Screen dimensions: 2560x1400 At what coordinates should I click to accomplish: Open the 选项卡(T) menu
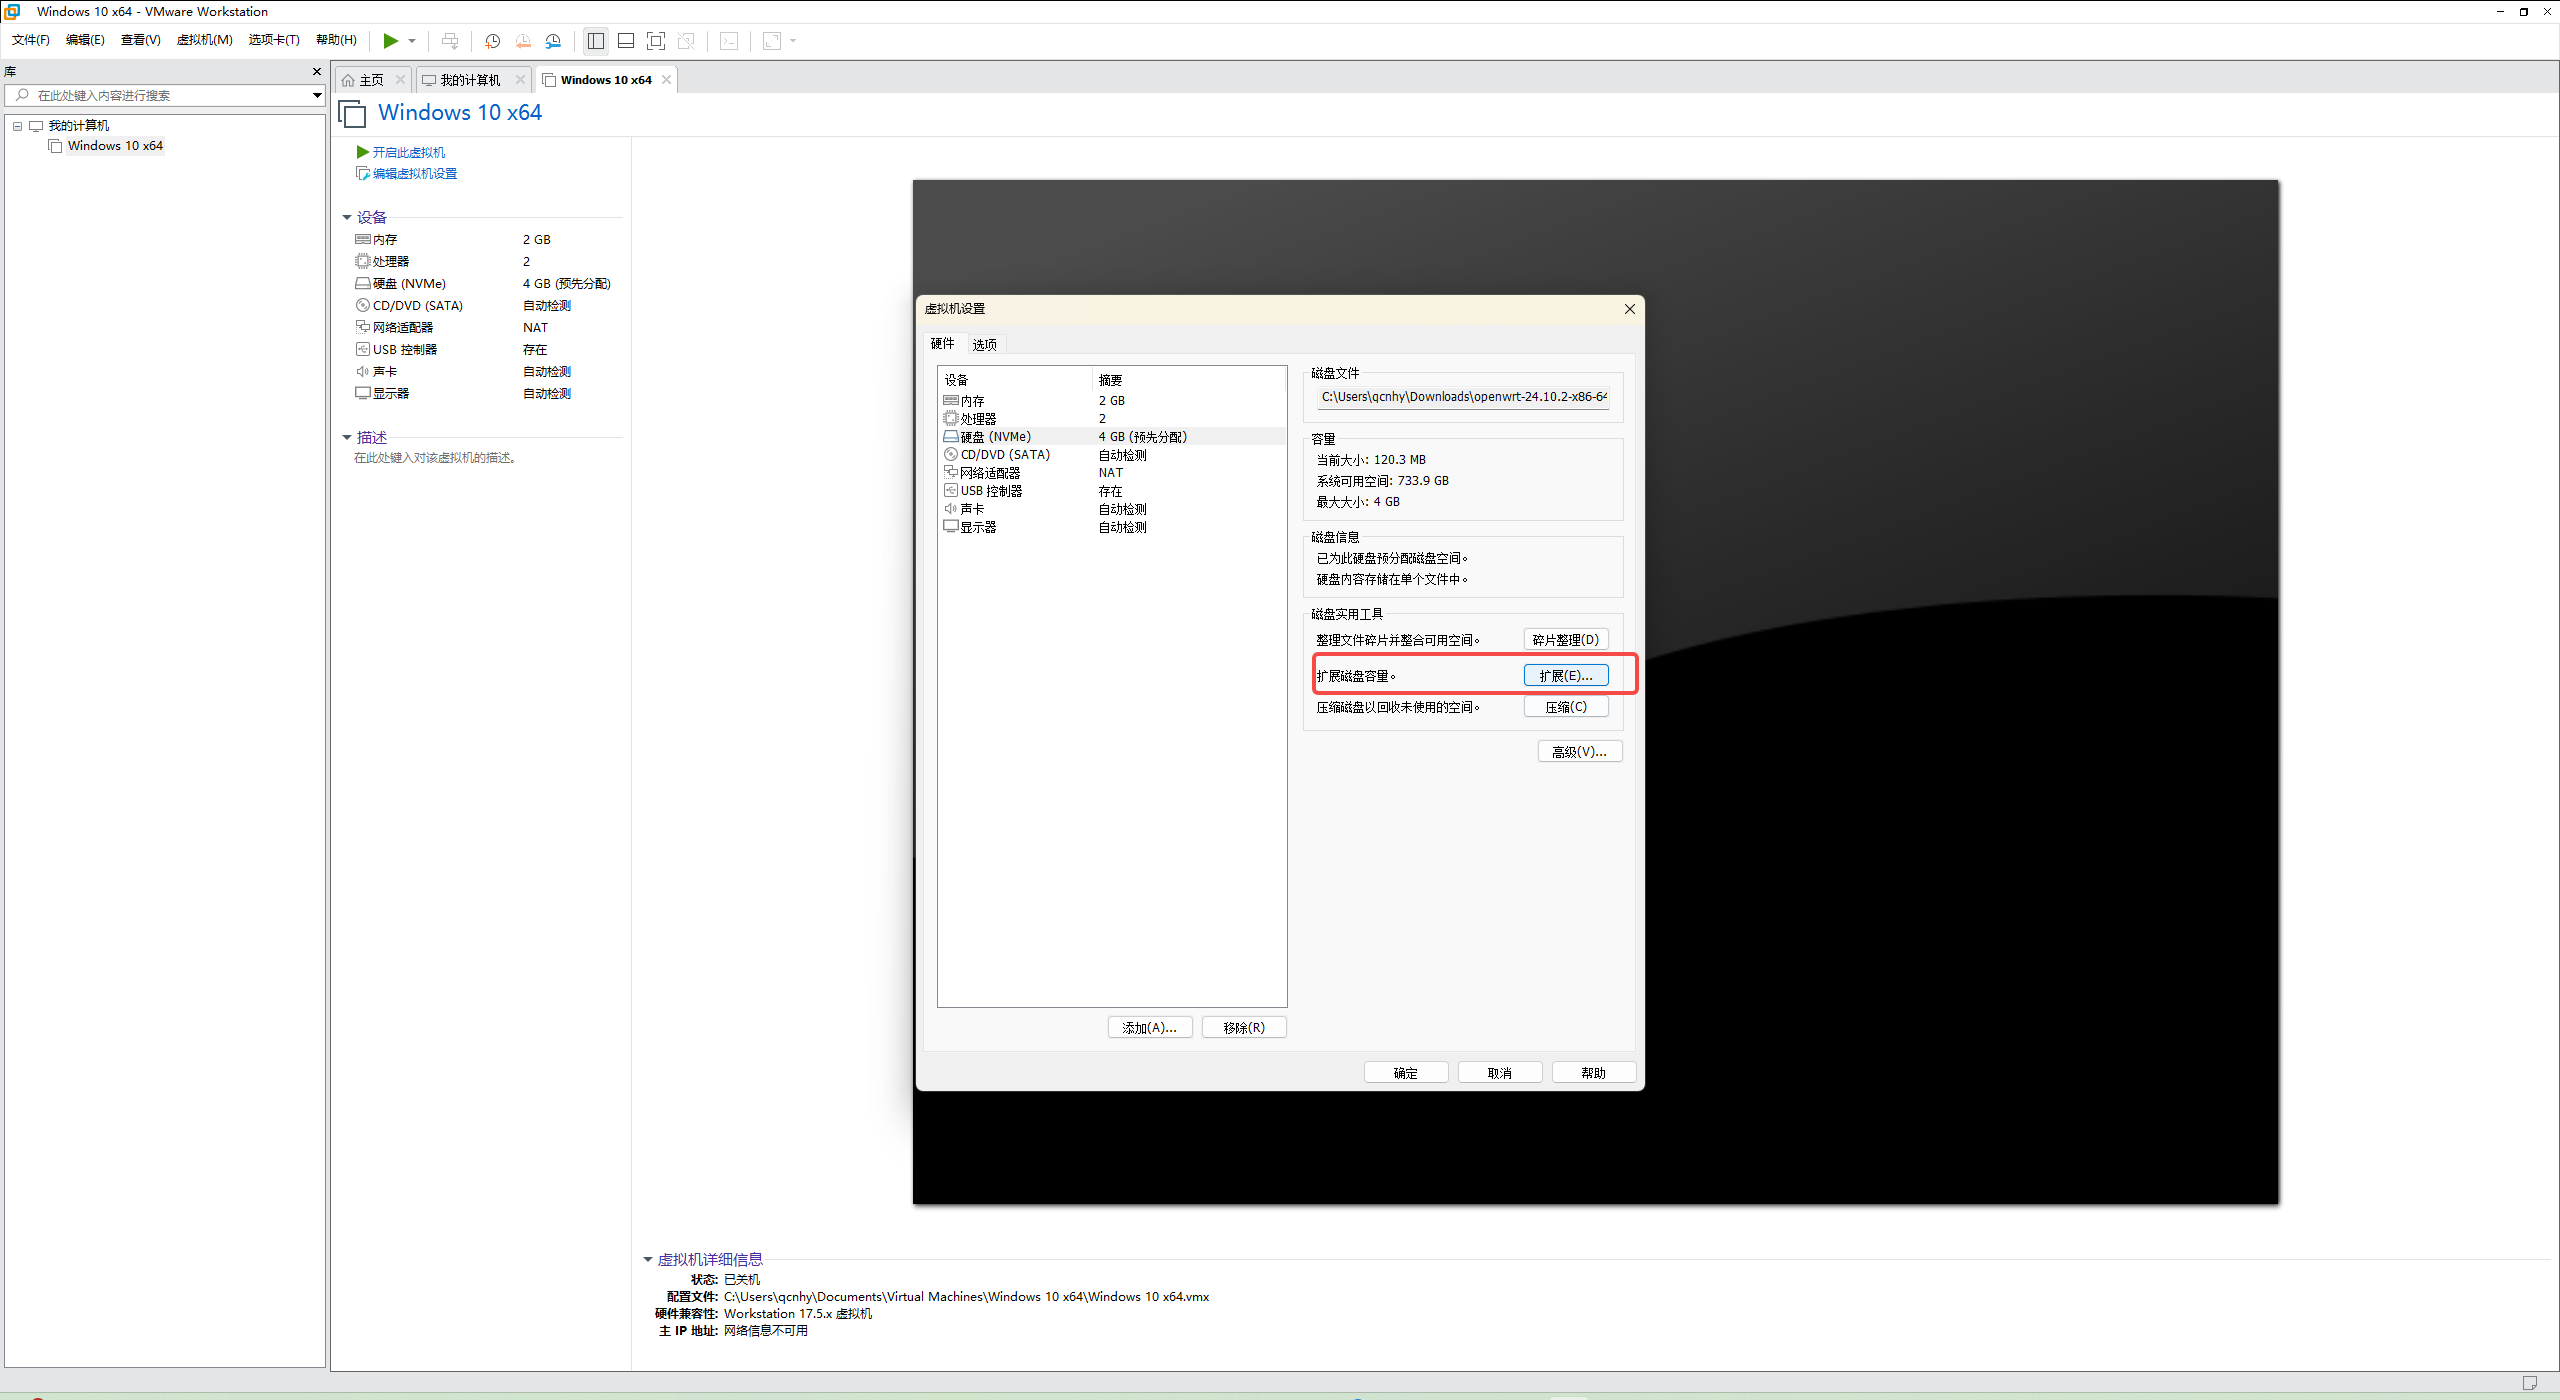click(275, 40)
